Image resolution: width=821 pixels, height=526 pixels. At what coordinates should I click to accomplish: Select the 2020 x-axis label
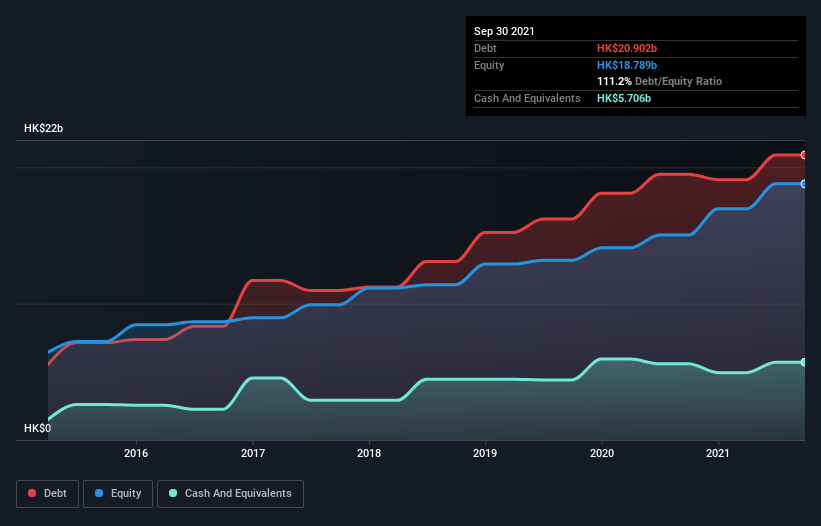(602, 453)
